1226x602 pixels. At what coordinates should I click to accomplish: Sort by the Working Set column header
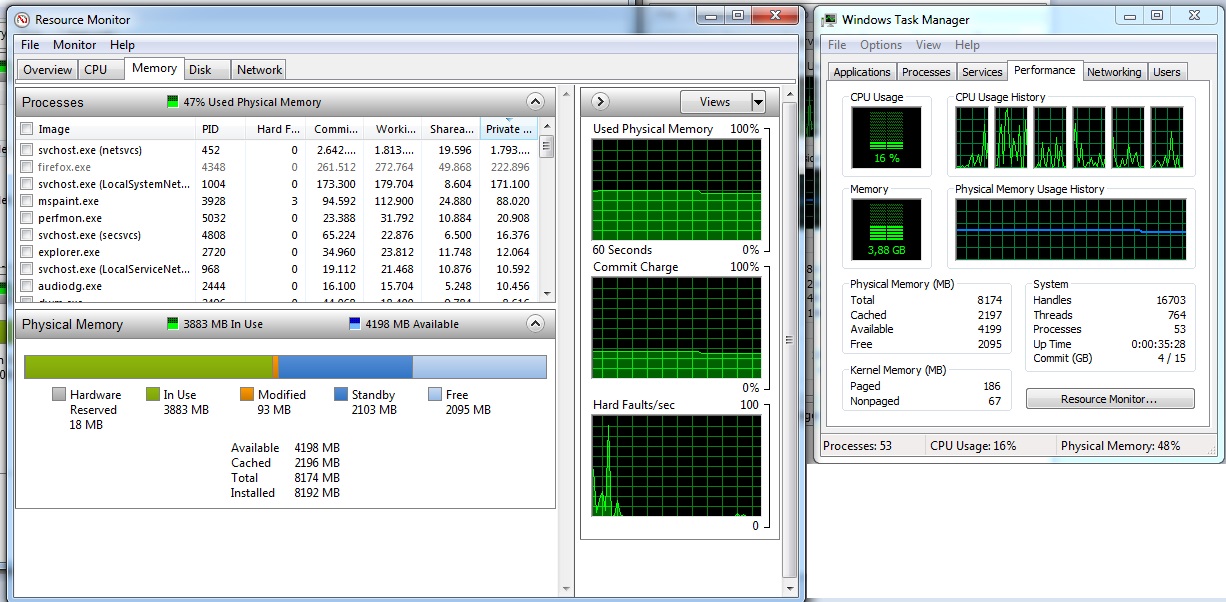point(391,129)
